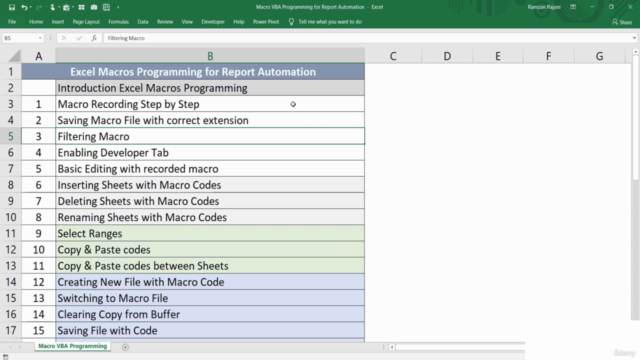Click cell 'Renaming Sheets with Macro Codes'
Screen dimensions: 640x360
point(210,217)
